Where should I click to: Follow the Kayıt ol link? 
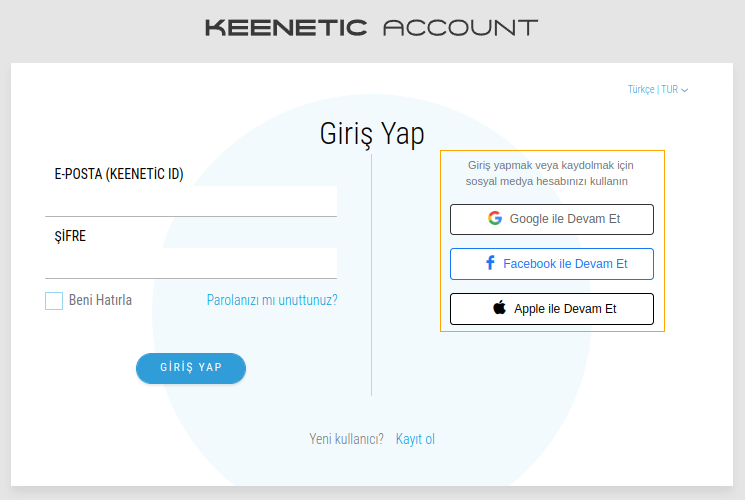pos(415,439)
